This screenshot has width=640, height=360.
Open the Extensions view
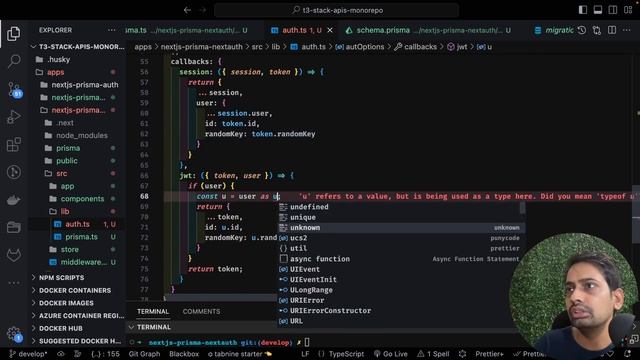point(14,144)
